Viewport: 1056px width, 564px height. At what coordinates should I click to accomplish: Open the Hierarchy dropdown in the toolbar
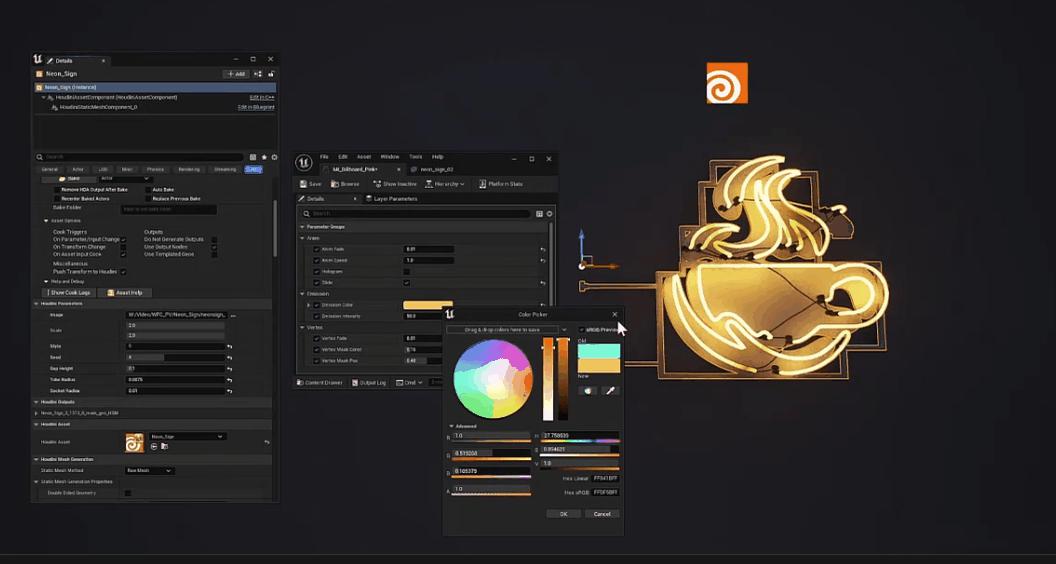coord(444,184)
